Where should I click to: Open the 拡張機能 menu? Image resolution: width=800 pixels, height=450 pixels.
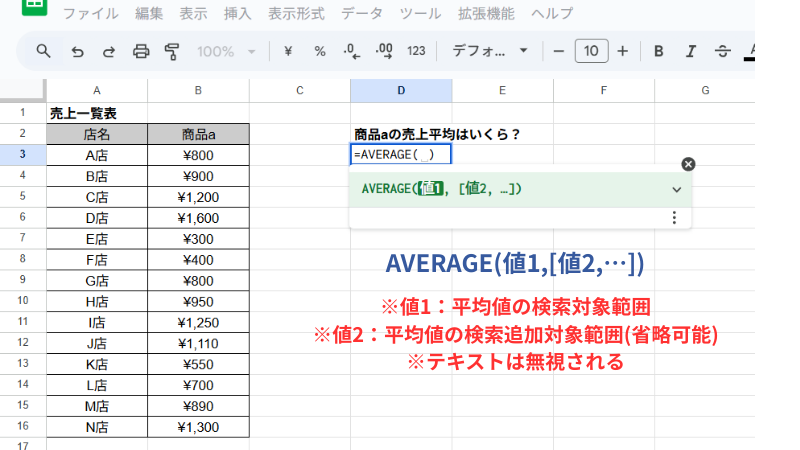click(x=486, y=13)
